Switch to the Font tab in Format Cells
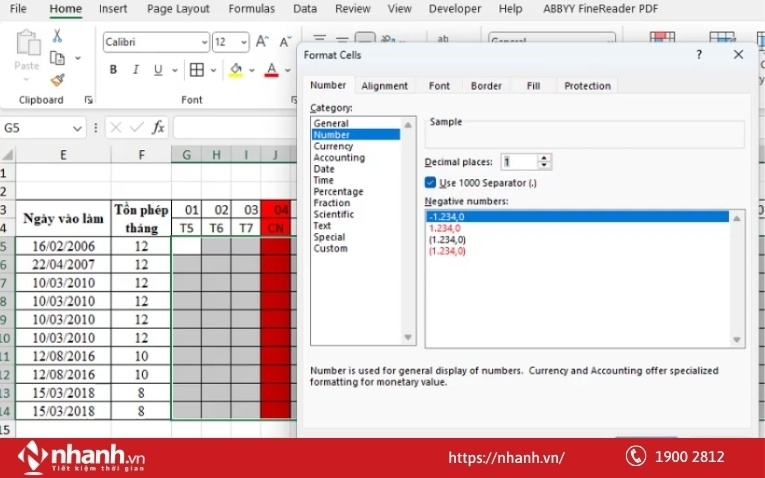 [439, 86]
